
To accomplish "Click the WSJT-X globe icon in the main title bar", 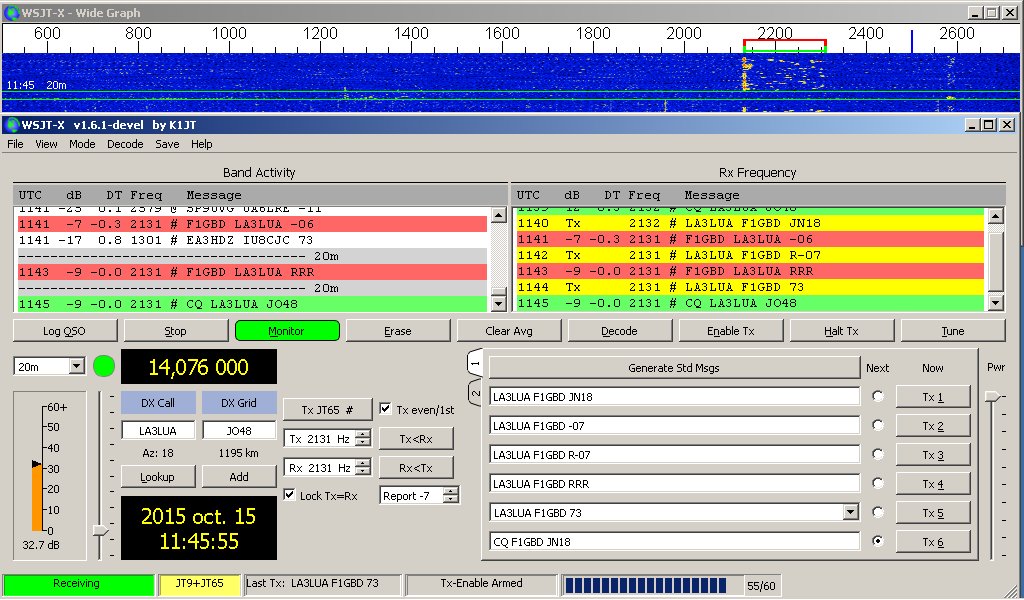I will [x=12, y=125].
